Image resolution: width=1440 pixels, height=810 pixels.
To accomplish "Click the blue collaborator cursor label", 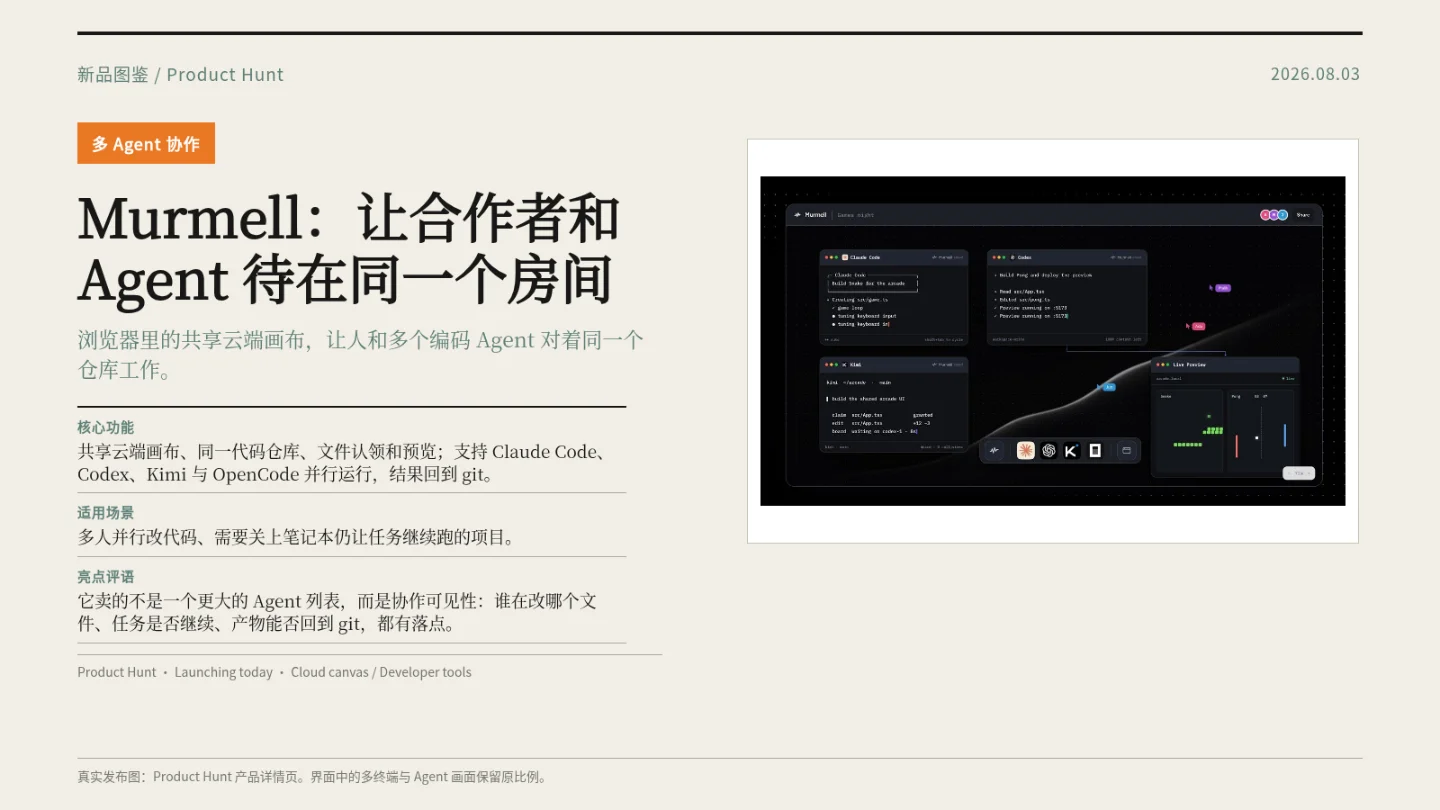I will (1109, 386).
